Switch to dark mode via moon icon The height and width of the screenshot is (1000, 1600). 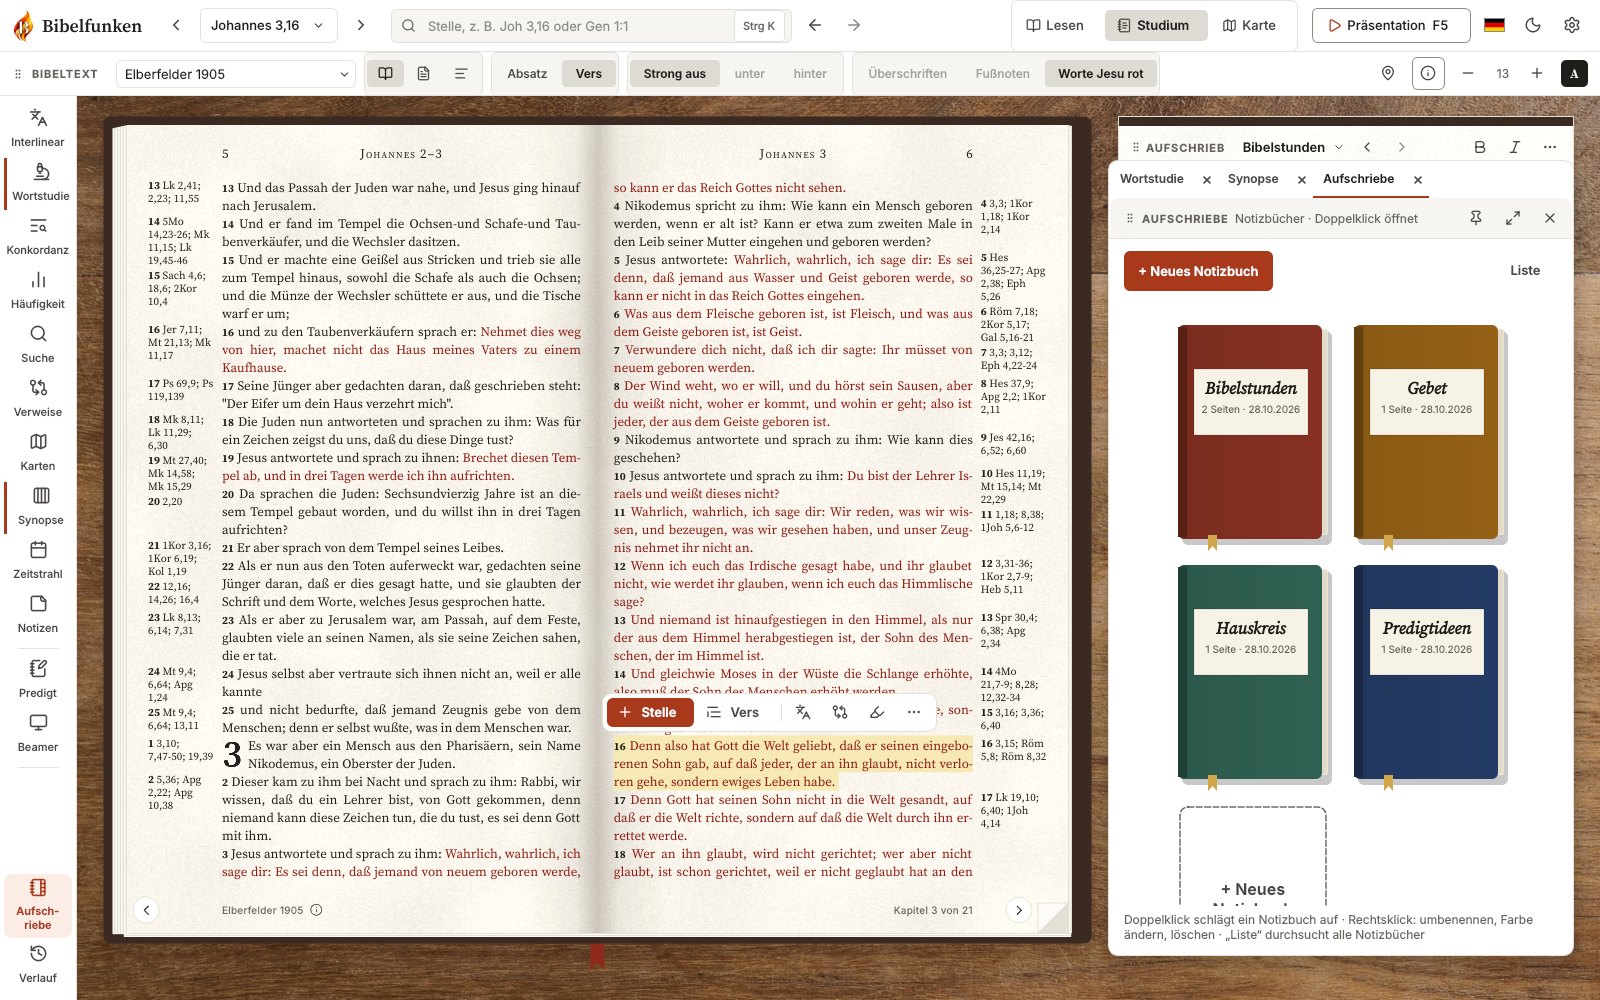1533,25
